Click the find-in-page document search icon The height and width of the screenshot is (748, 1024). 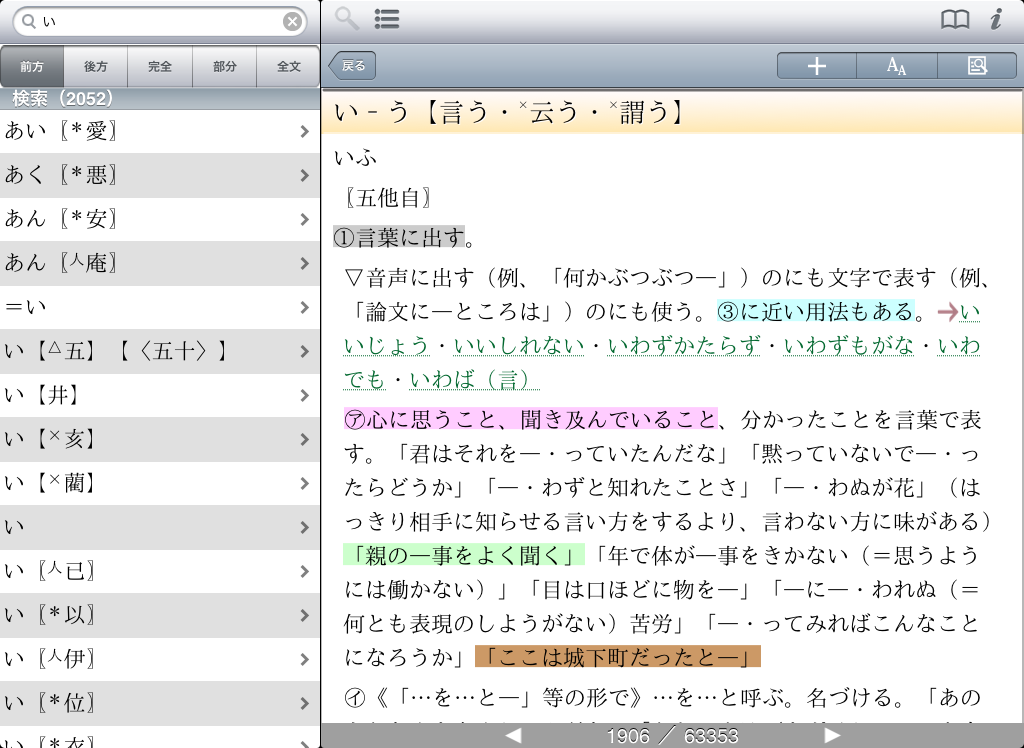[977, 66]
